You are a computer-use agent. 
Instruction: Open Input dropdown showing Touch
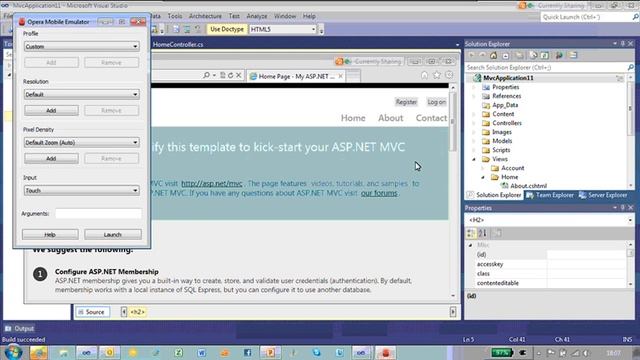82,191
